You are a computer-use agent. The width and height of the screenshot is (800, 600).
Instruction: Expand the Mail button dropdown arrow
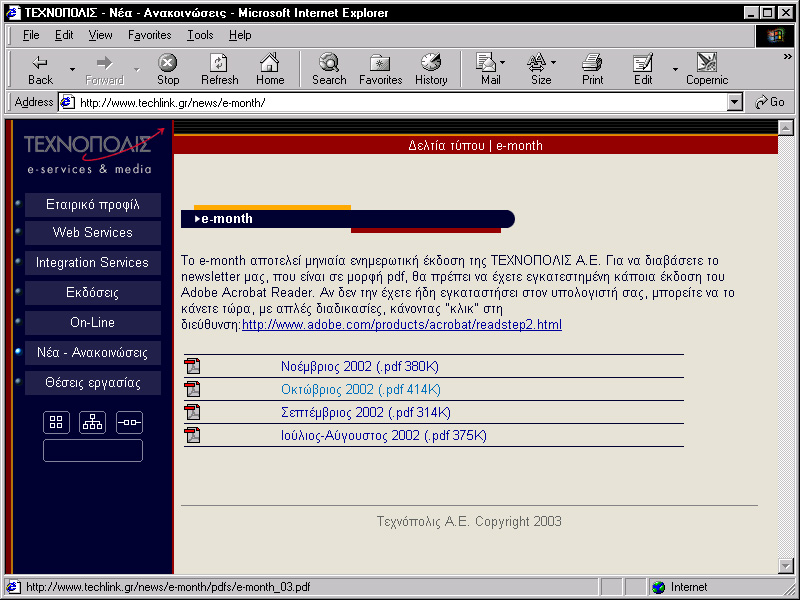[503, 63]
